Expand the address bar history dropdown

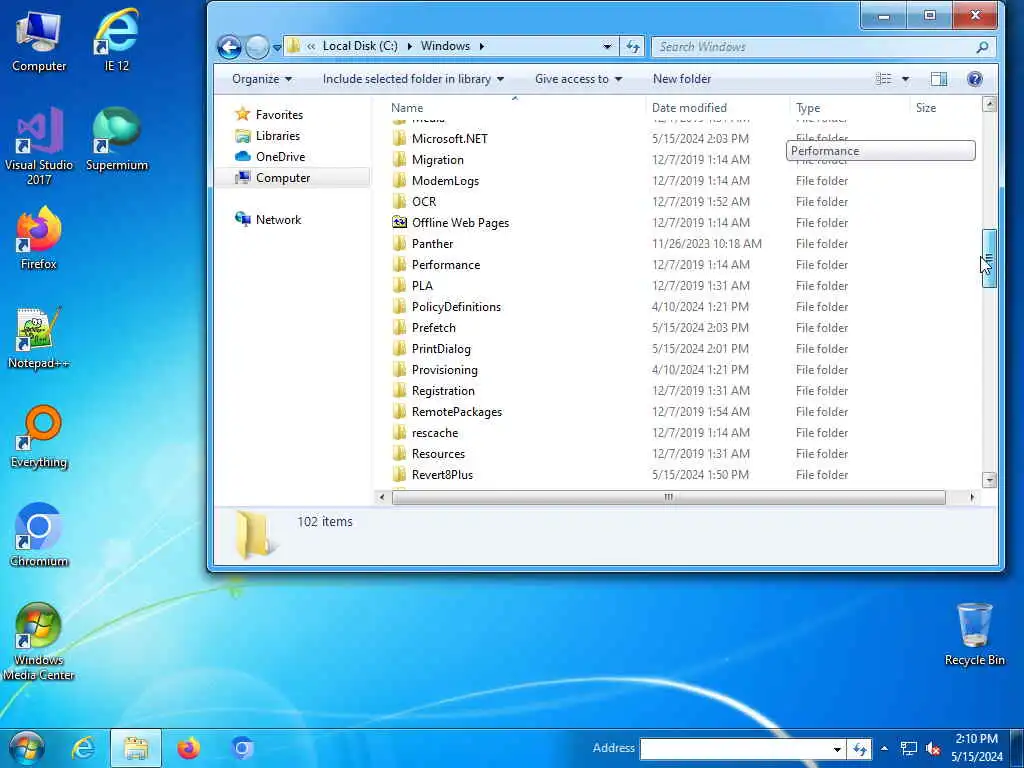(607, 46)
